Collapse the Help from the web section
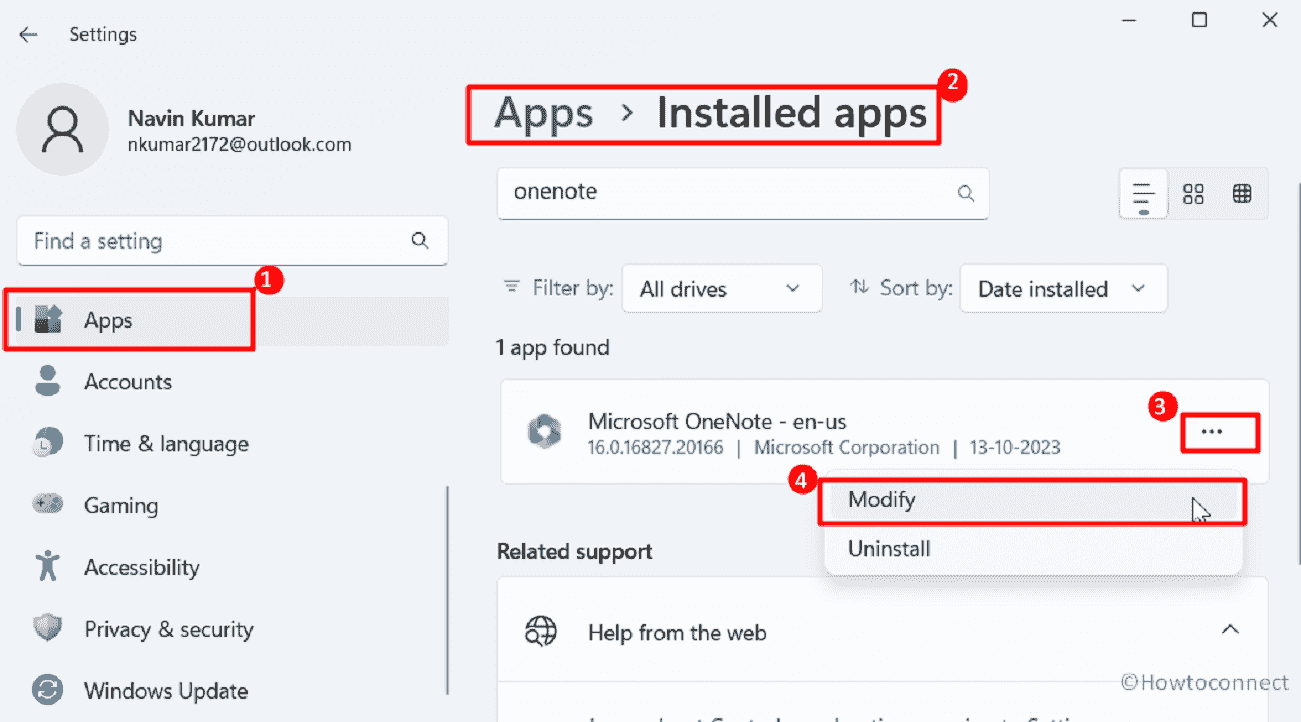Viewport: 1301px width, 722px height. pyautogui.click(x=1230, y=630)
